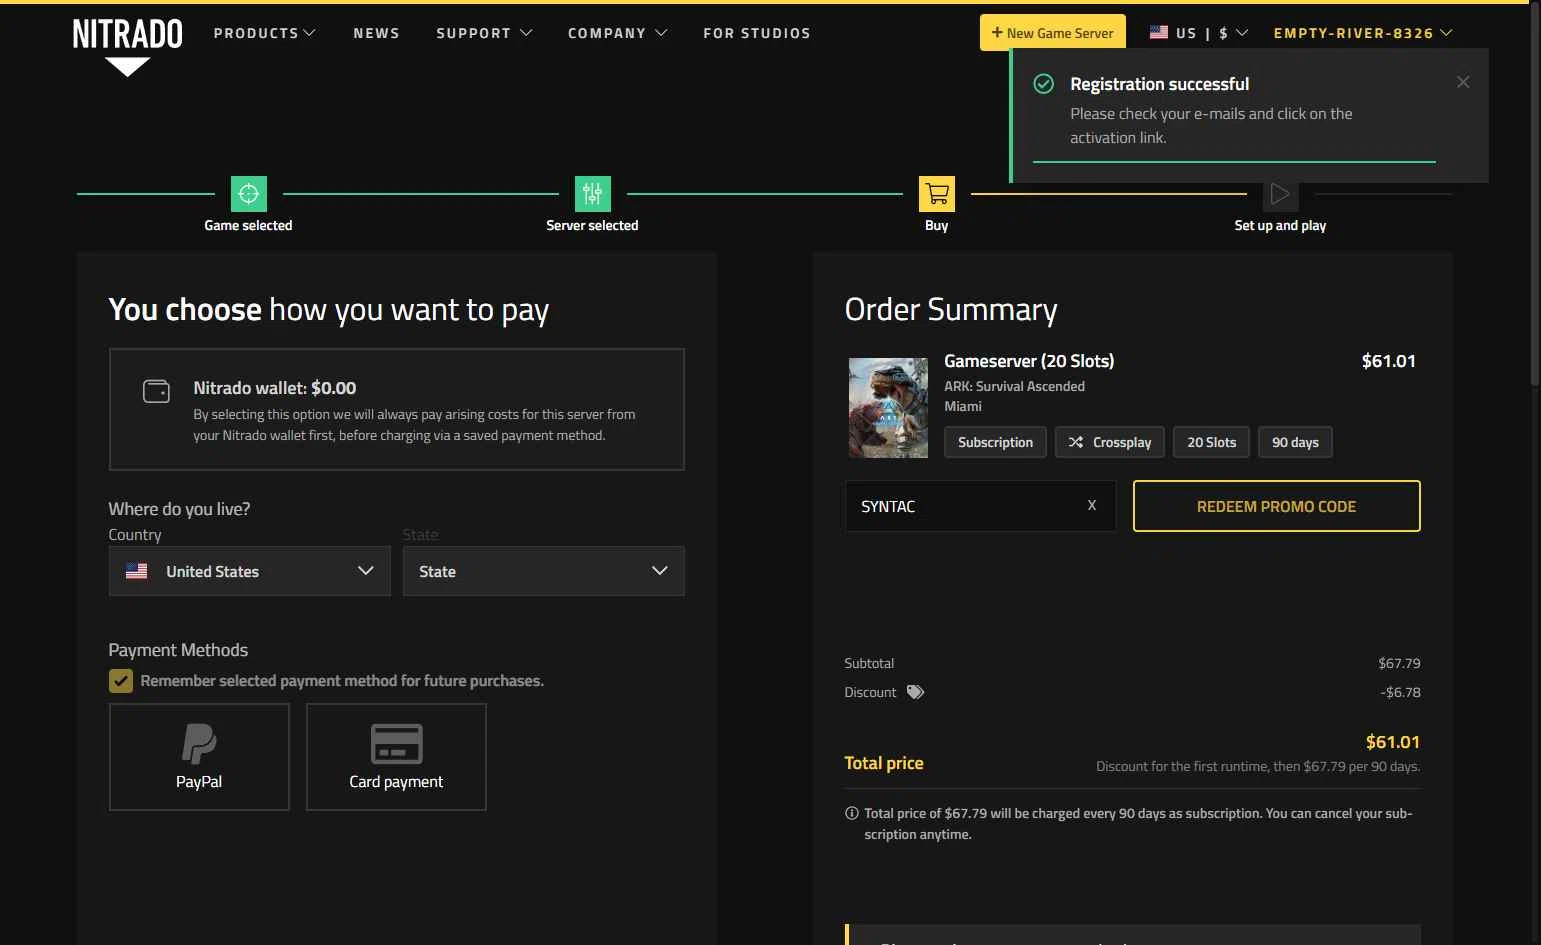The height and width of the screenshot is (945, 1541).
Task: Click the Total price label
Action: pos(884,763)
